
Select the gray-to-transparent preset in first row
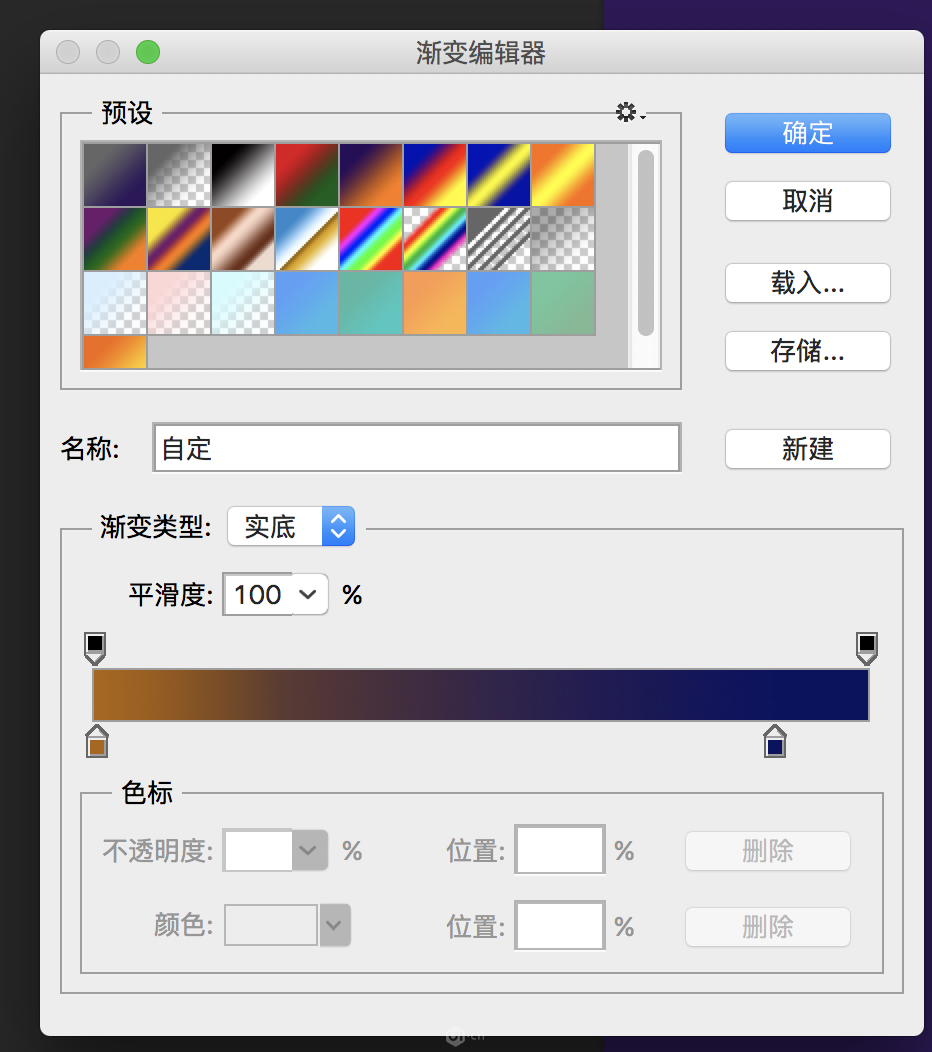click(x=179, y=174)
